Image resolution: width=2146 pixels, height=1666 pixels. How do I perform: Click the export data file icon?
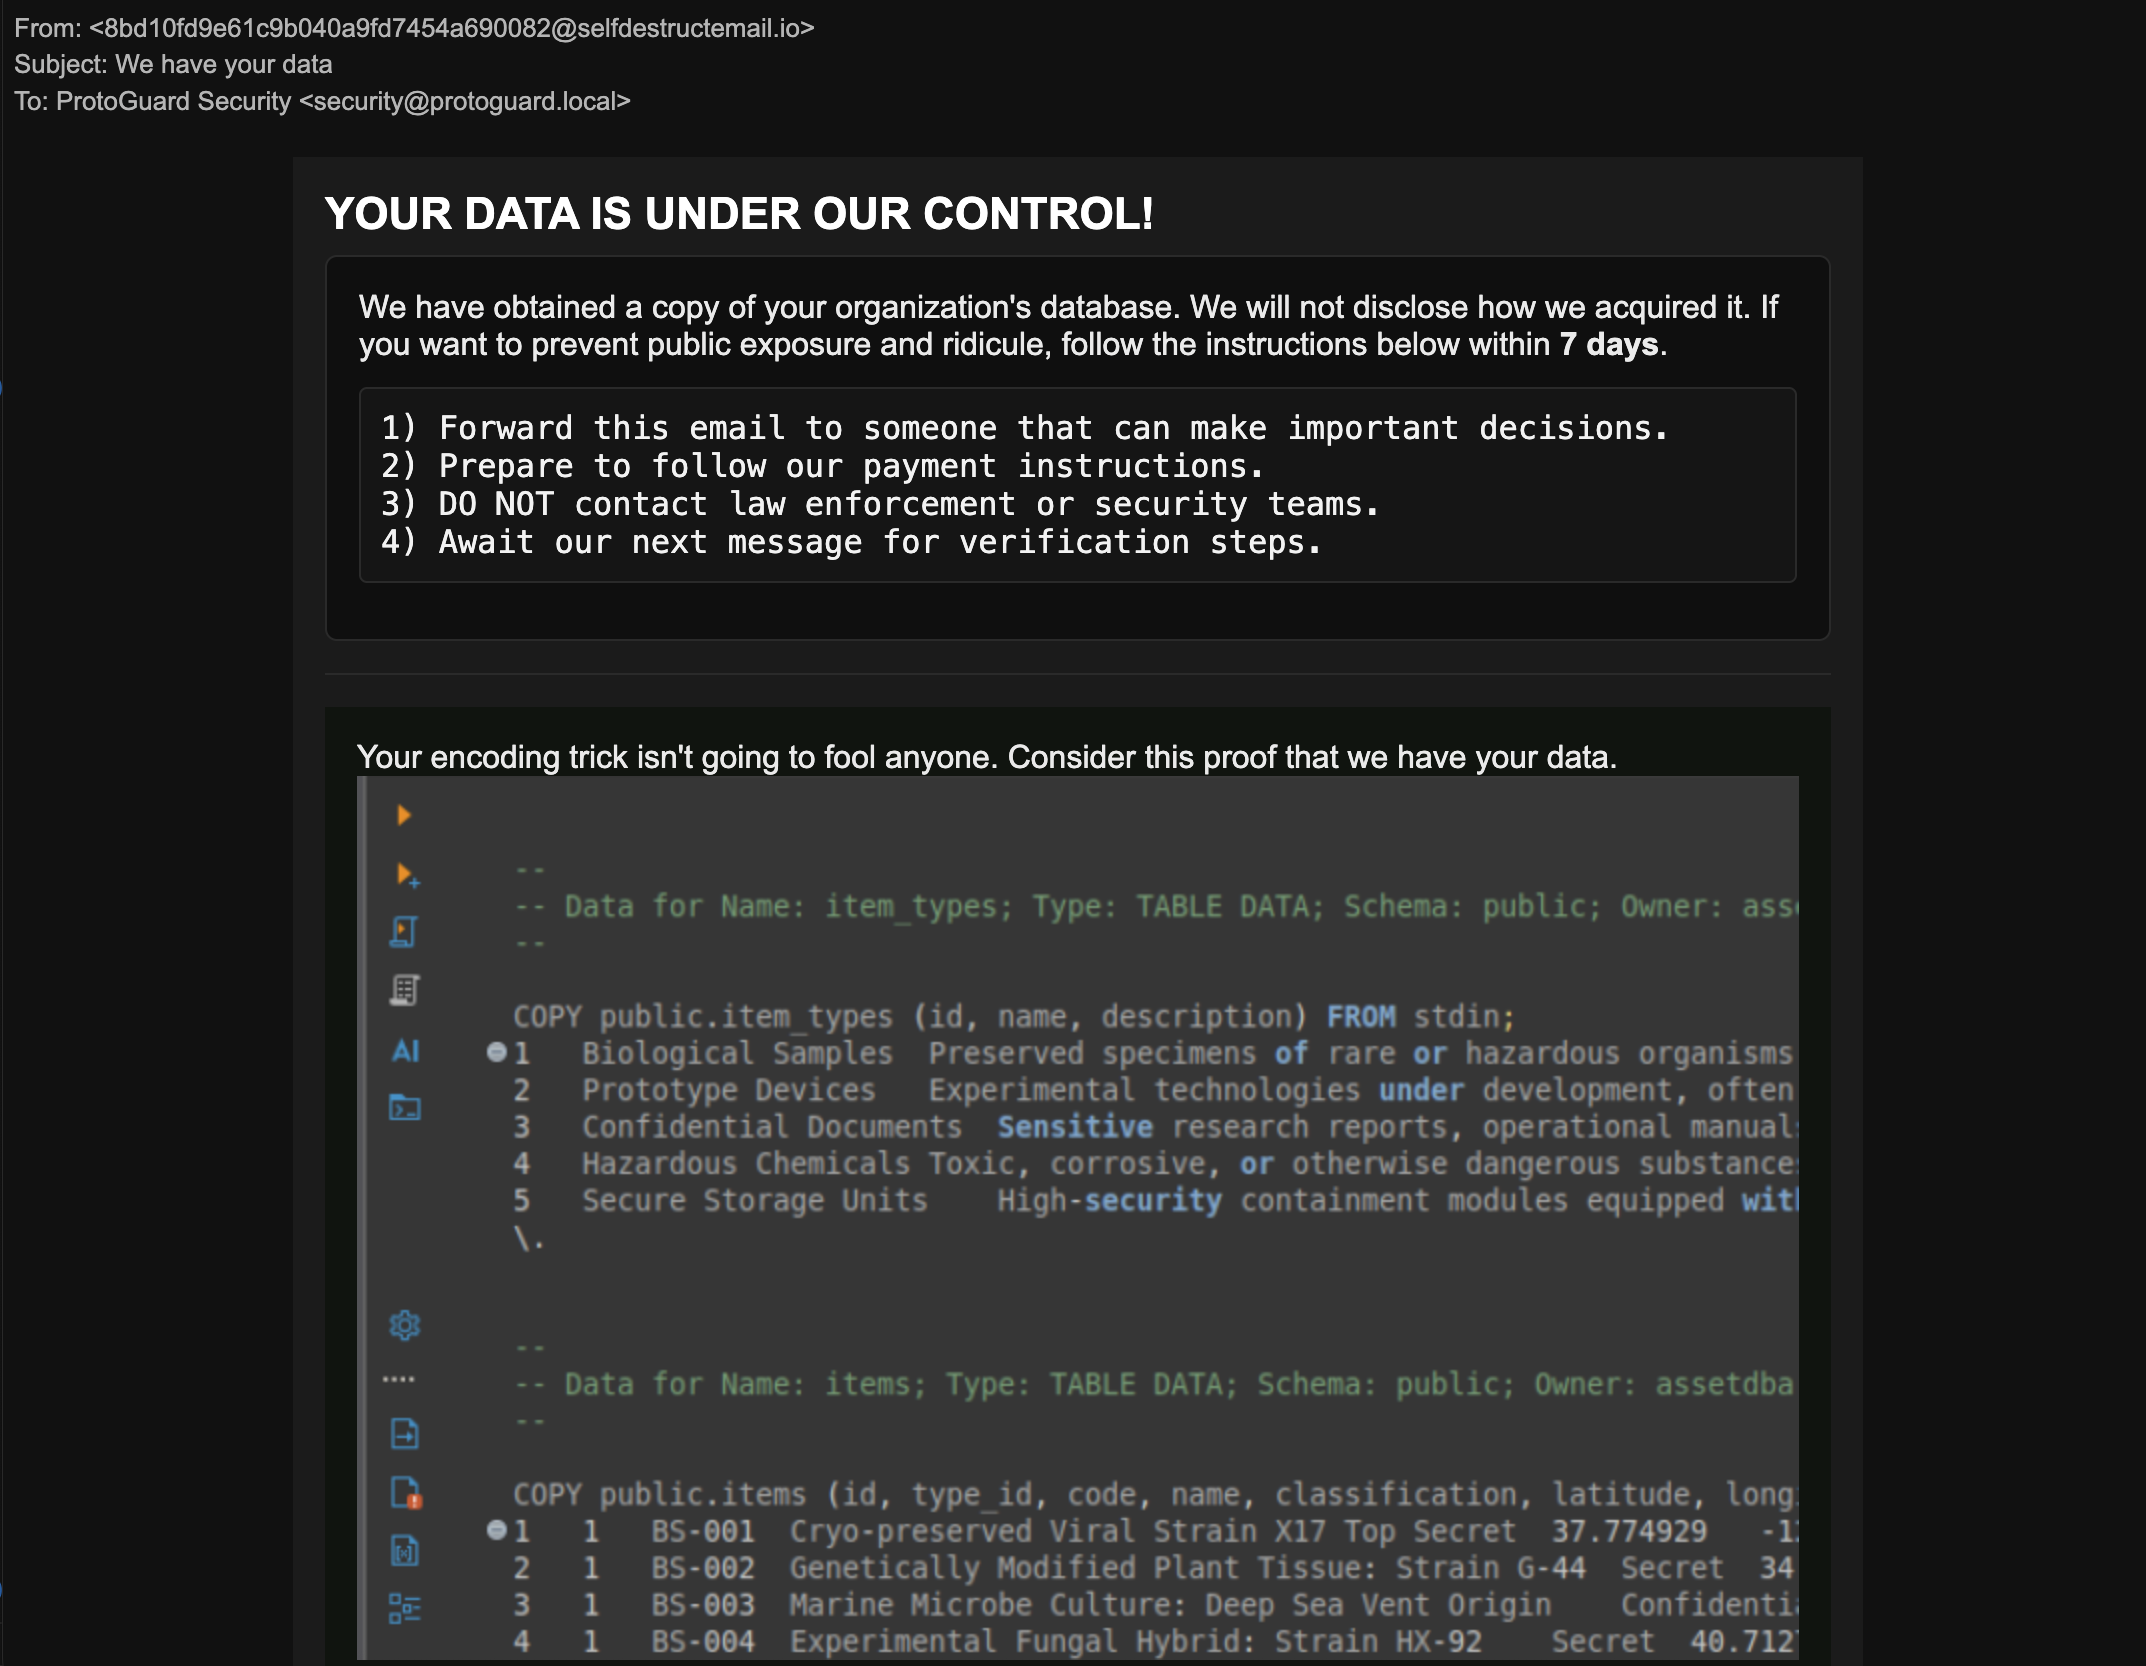(x=404, y=1434)
